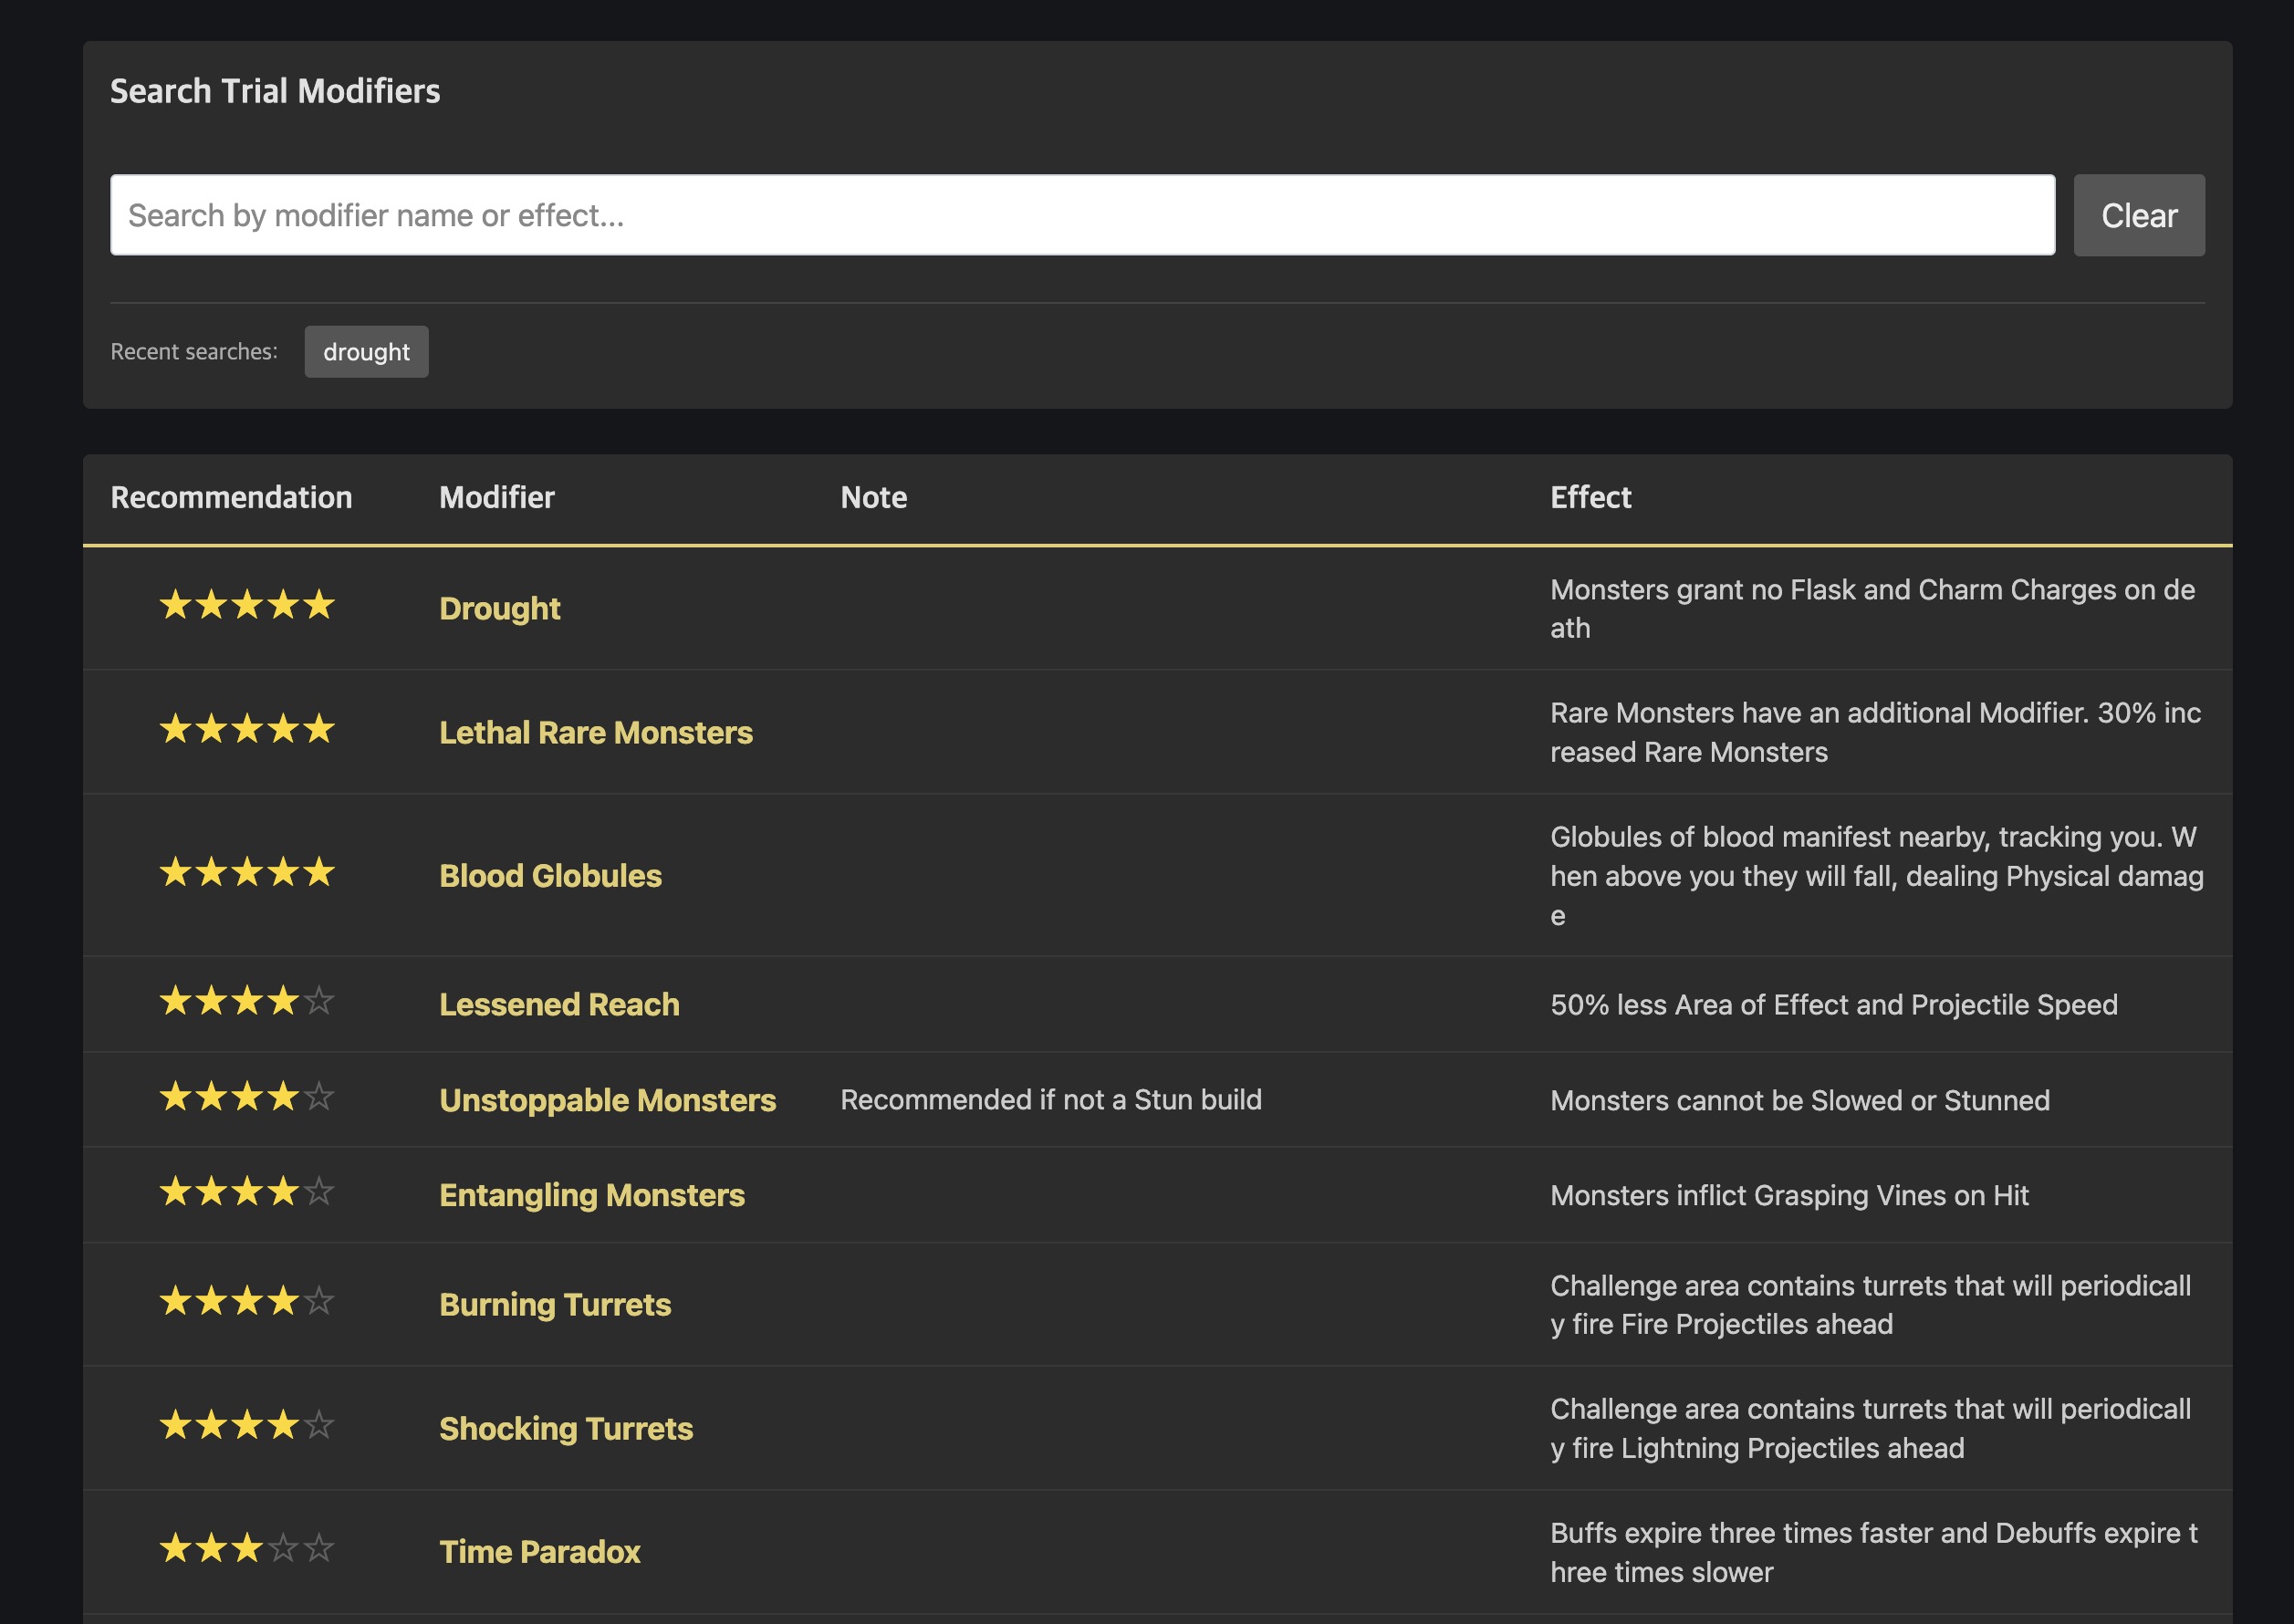Viewport: 2294px width, 1624px height.
Task: Click the Shocking Turrets modifier name
Action: pyautogui.click(x=566, y=1428)
